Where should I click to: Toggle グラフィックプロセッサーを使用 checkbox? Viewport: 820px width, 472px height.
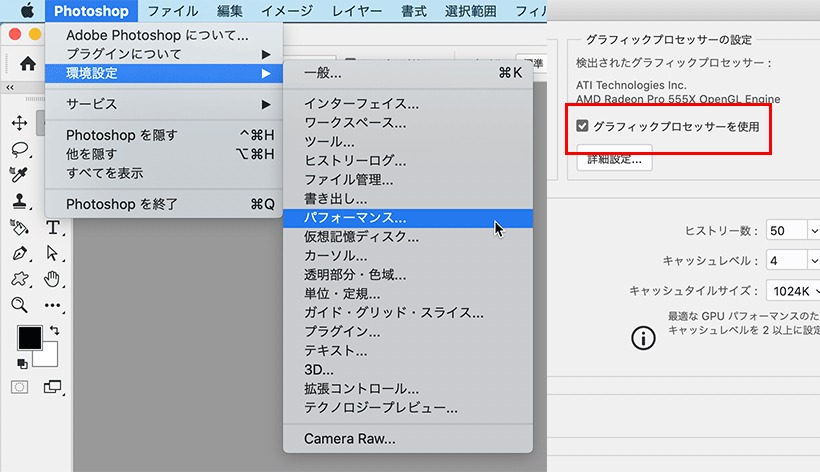582,125
